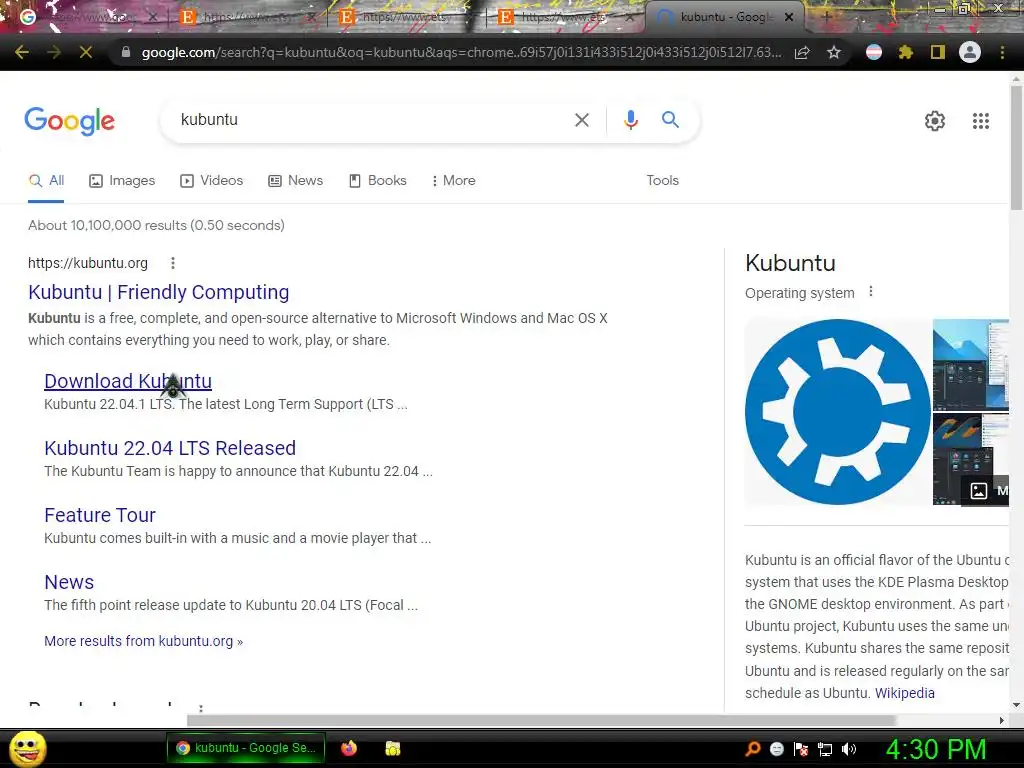Open the Google apps grid
The width and height of the screenshot is (1024, 768).
point(980,121)
